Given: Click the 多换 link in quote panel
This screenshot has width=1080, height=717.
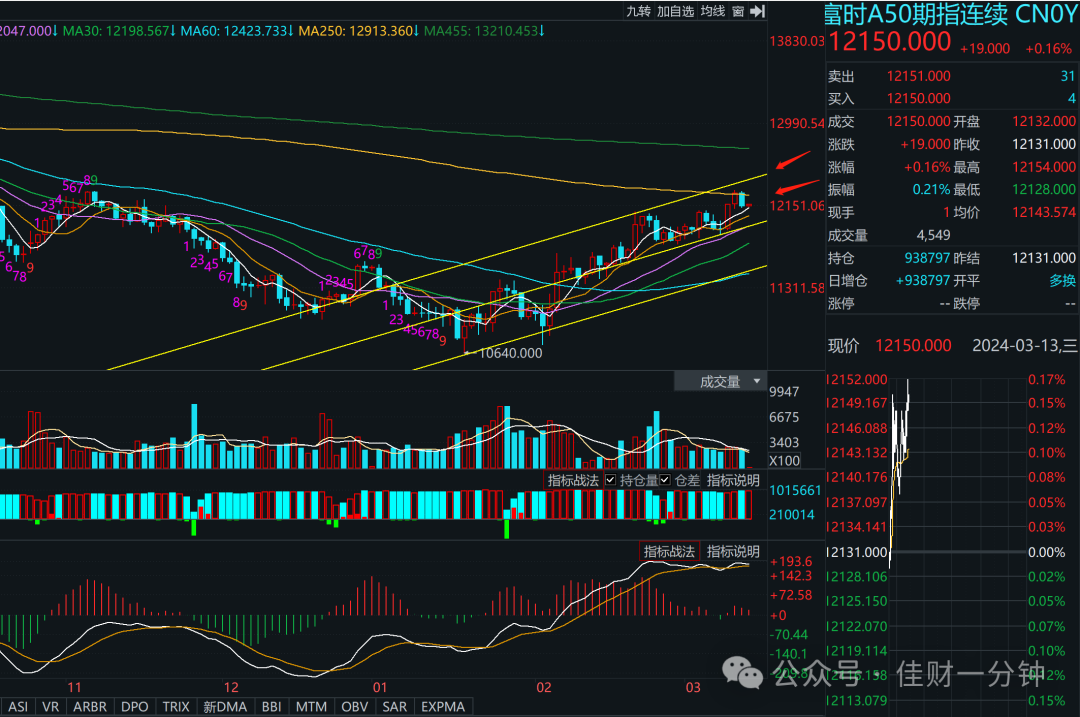Looking at the screenshot, I should click(1062, 280).
